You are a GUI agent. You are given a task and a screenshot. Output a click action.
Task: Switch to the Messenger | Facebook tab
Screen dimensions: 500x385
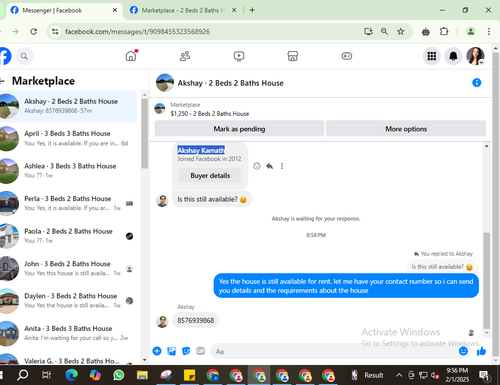coord(63,10)
